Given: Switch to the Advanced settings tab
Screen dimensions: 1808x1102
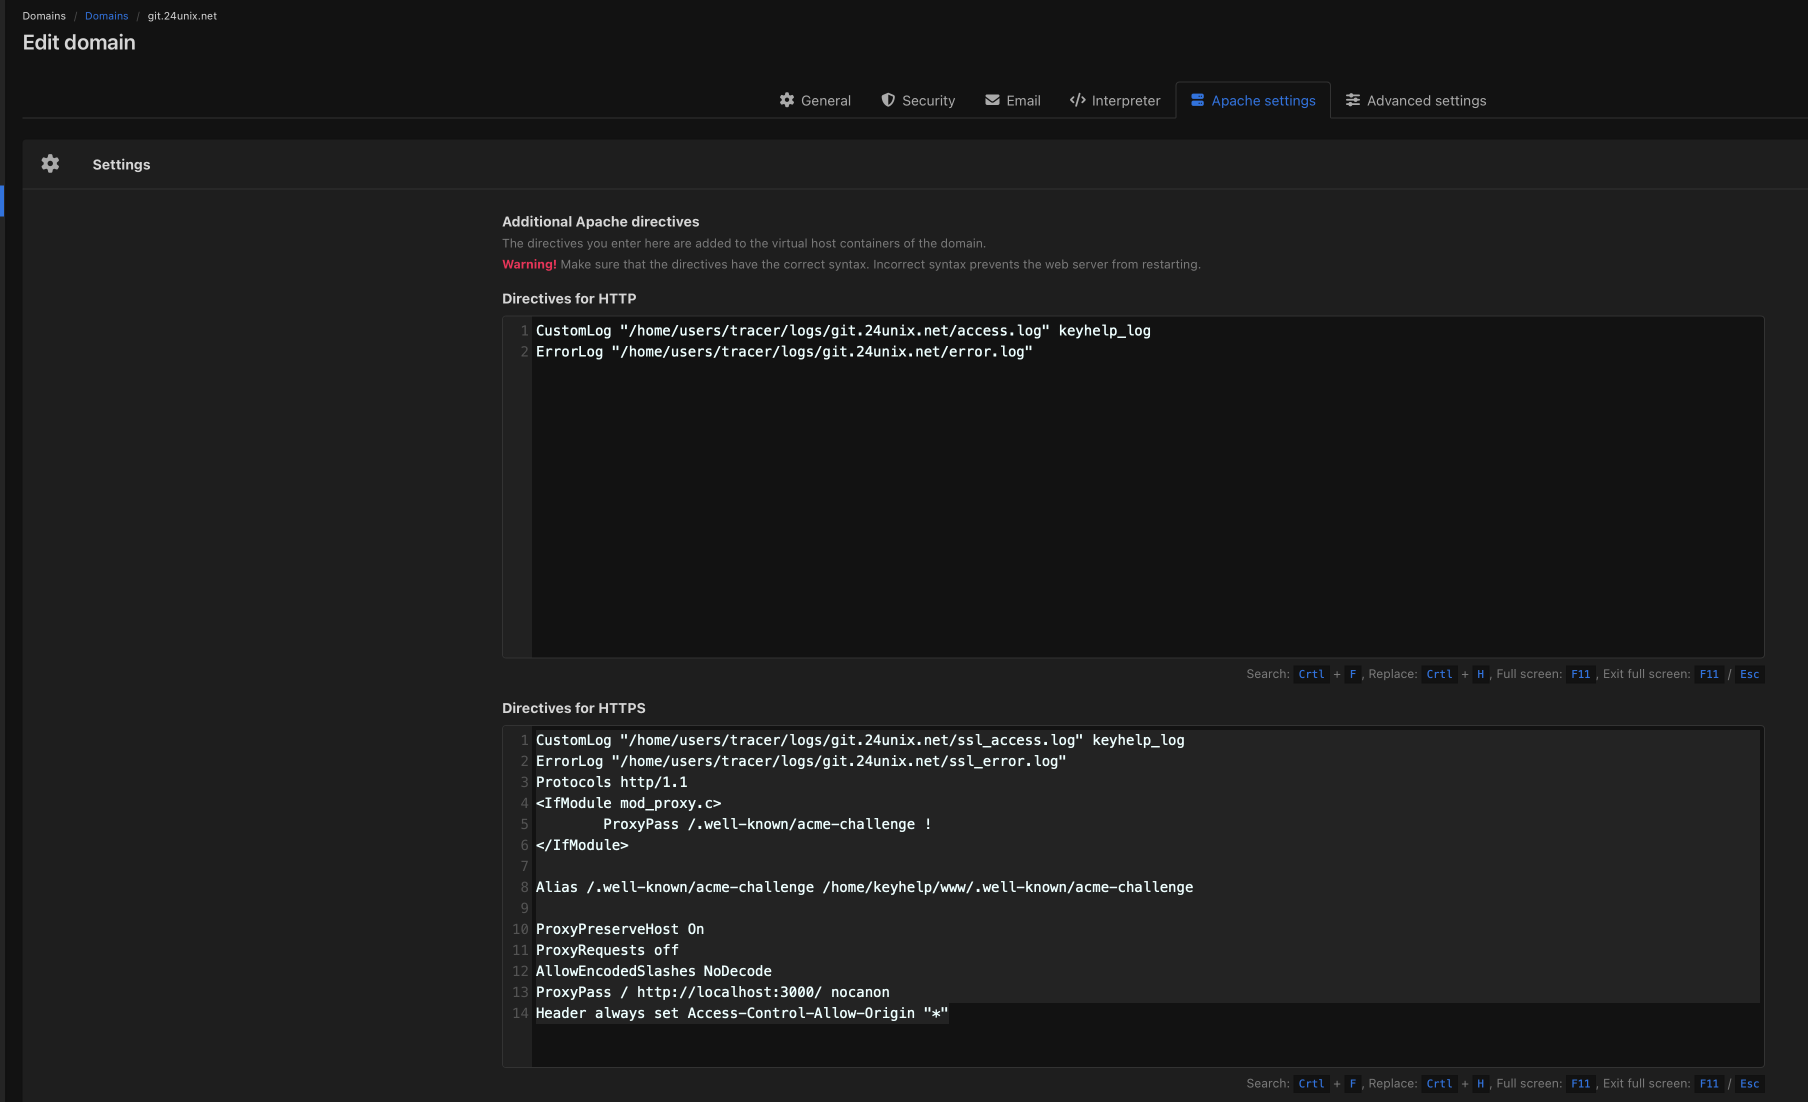Looking at the screenshot, I should pyautogui.click(x=1415, y=100).
